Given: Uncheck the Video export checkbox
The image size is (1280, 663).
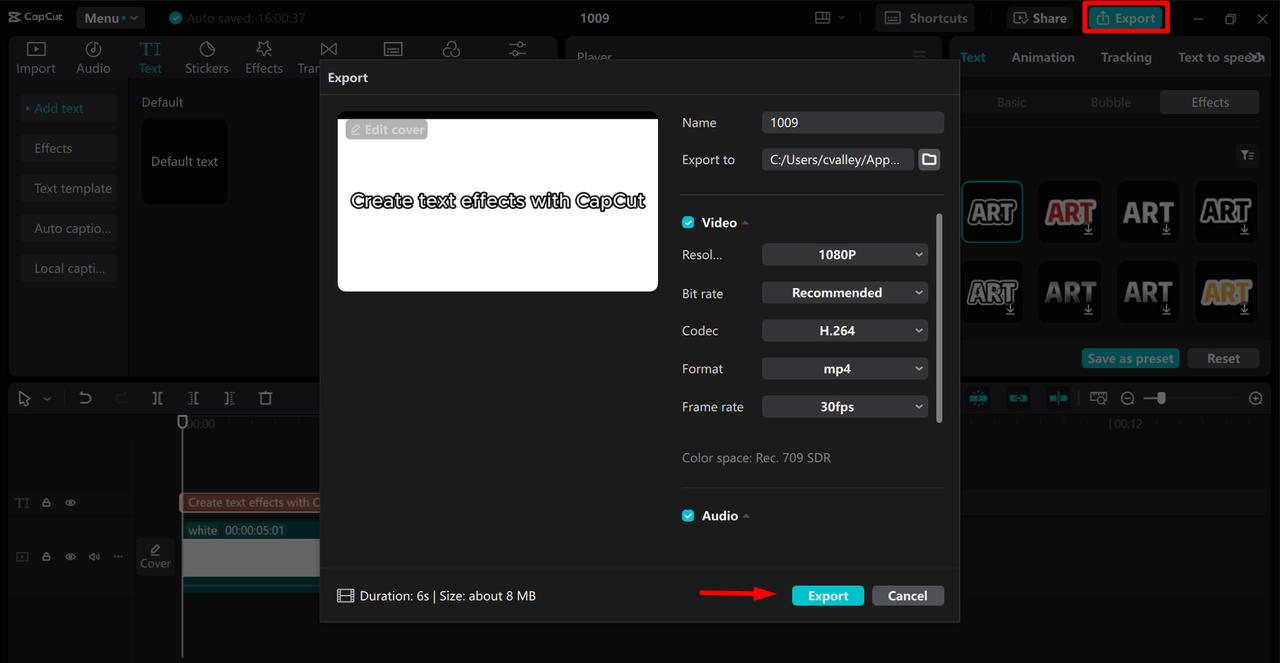Looking at the screenshot, I should coord(688,223).
